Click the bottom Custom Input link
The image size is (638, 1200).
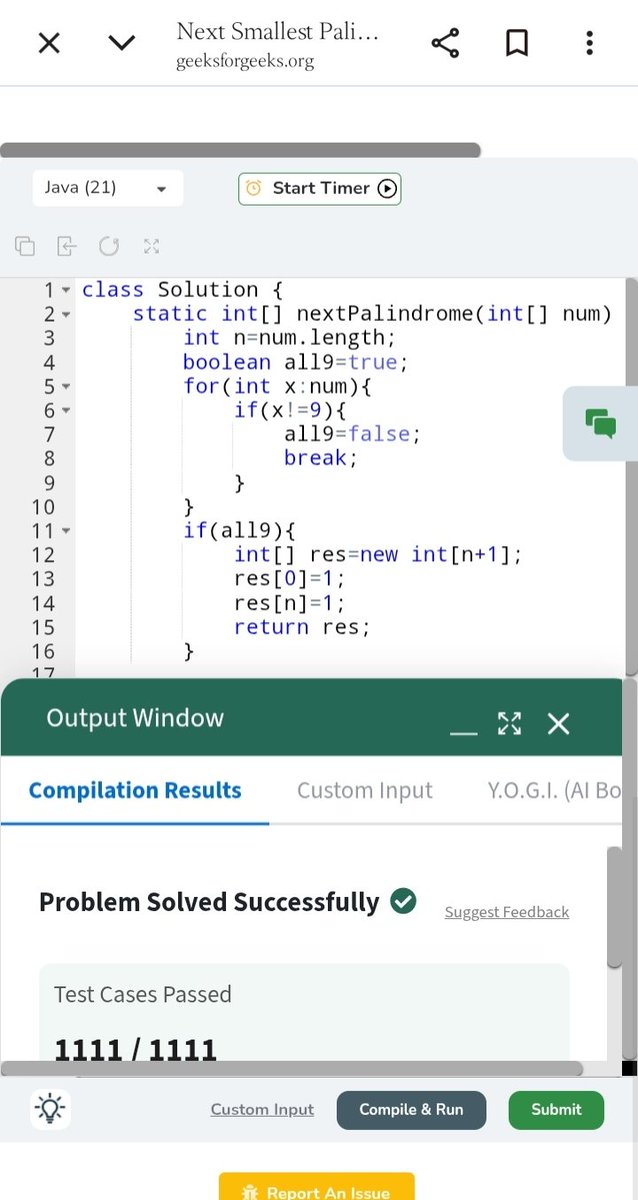pos(262,1109)
